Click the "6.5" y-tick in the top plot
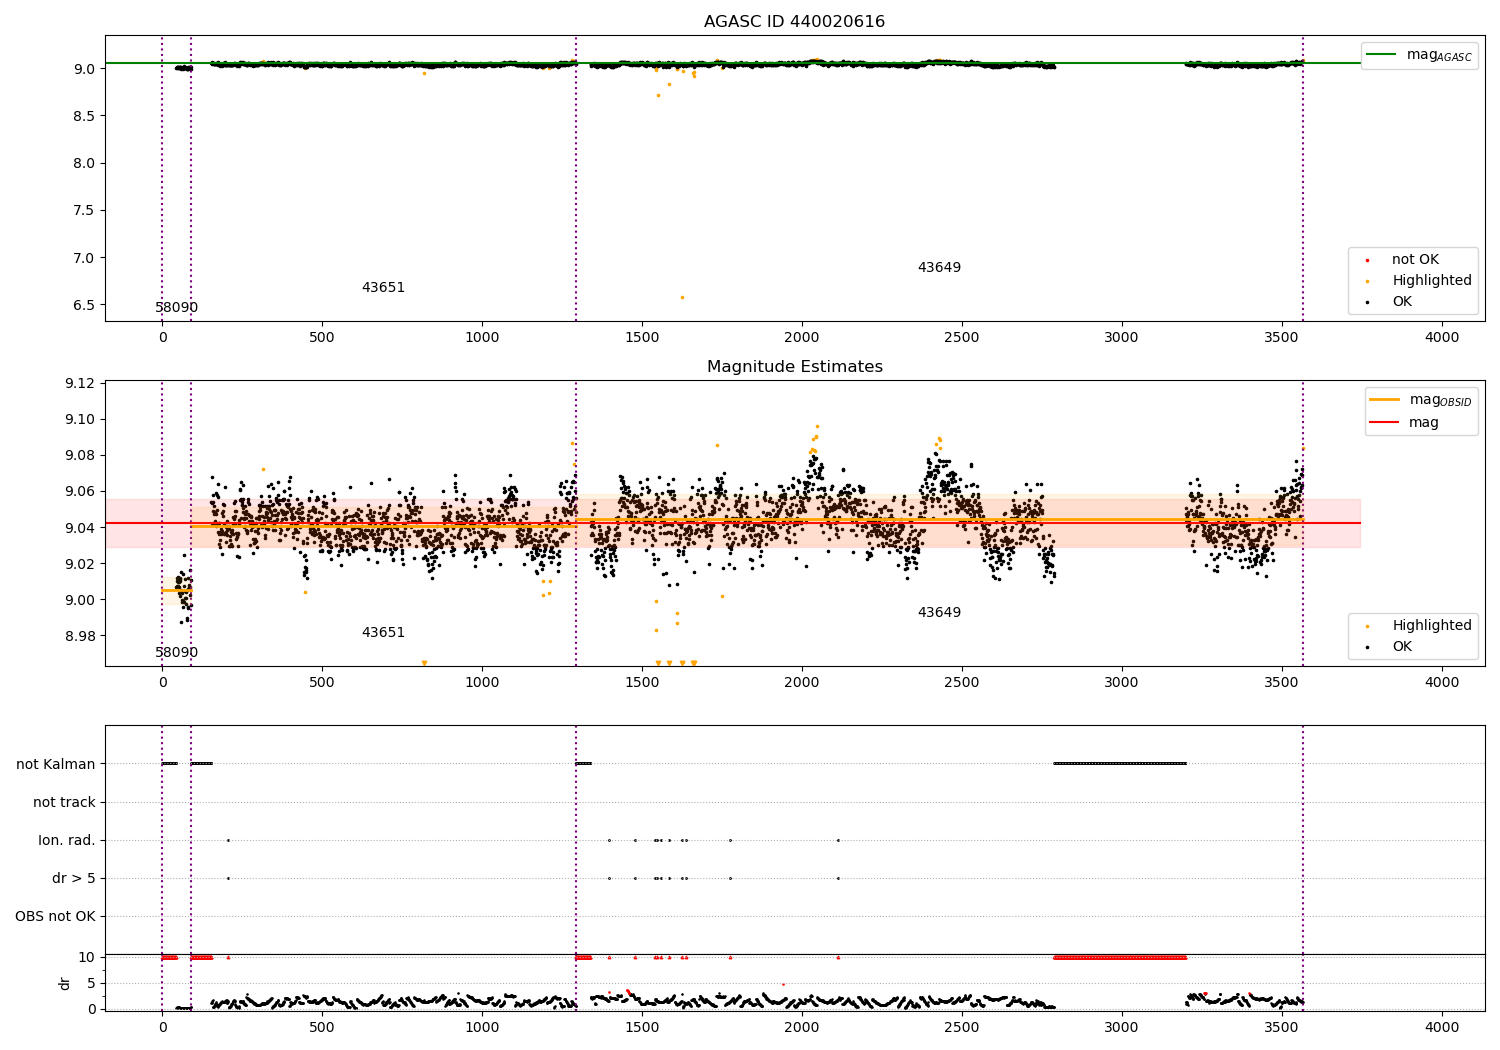The width and height of the screenshot is (1500, 1050). 84,305
